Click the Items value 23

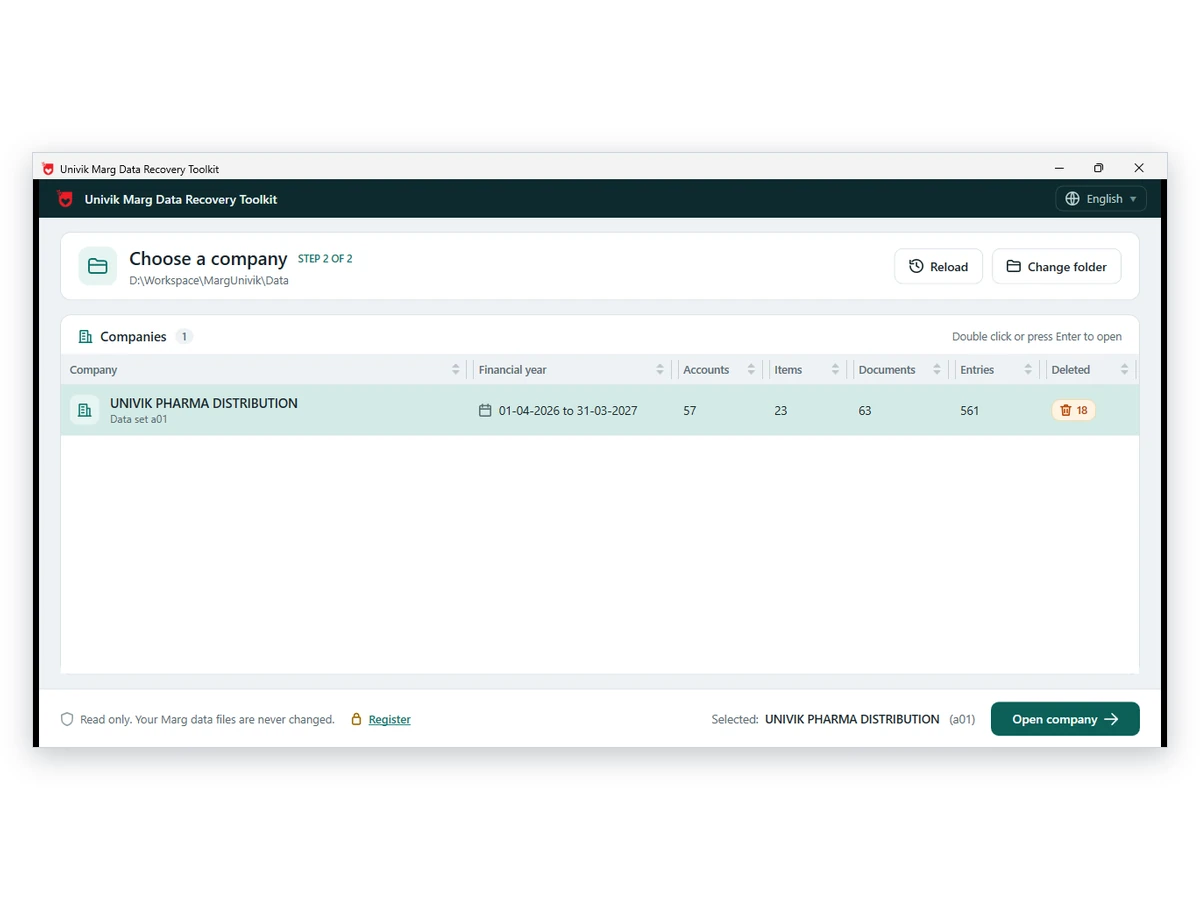pyautogui.click(x=781, y=411)
